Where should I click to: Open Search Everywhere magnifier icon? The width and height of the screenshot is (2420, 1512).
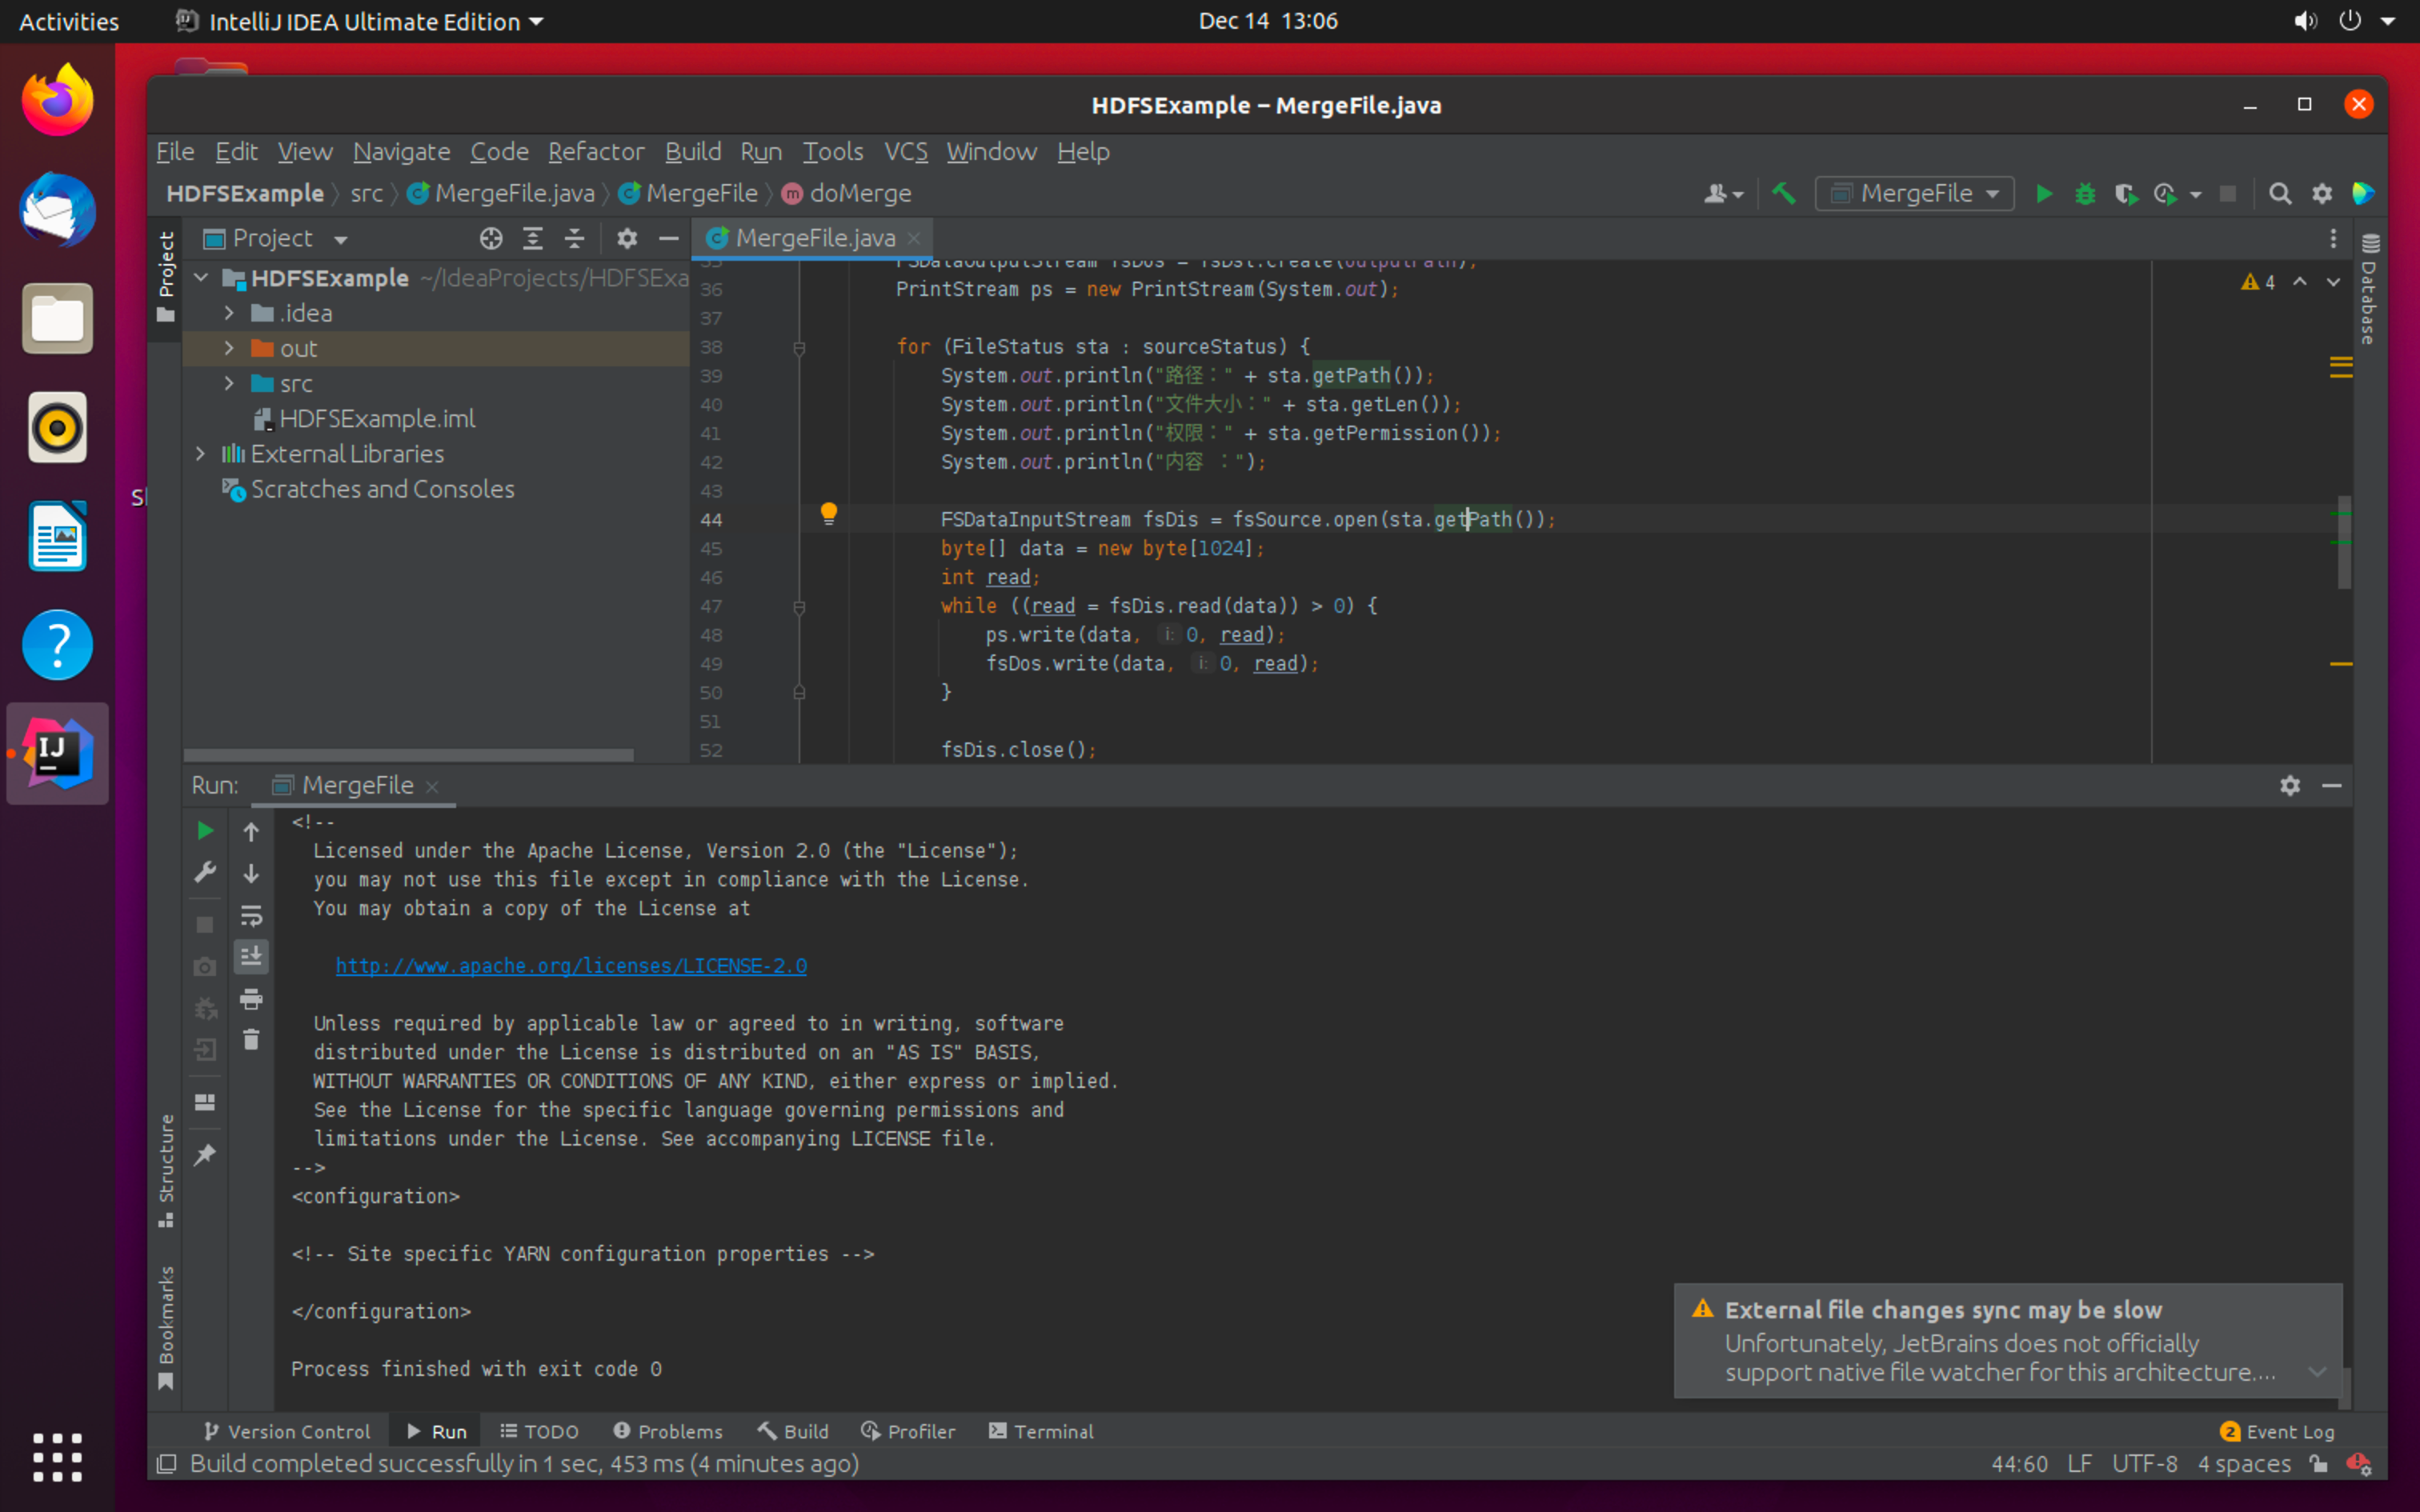point(2279,194)
